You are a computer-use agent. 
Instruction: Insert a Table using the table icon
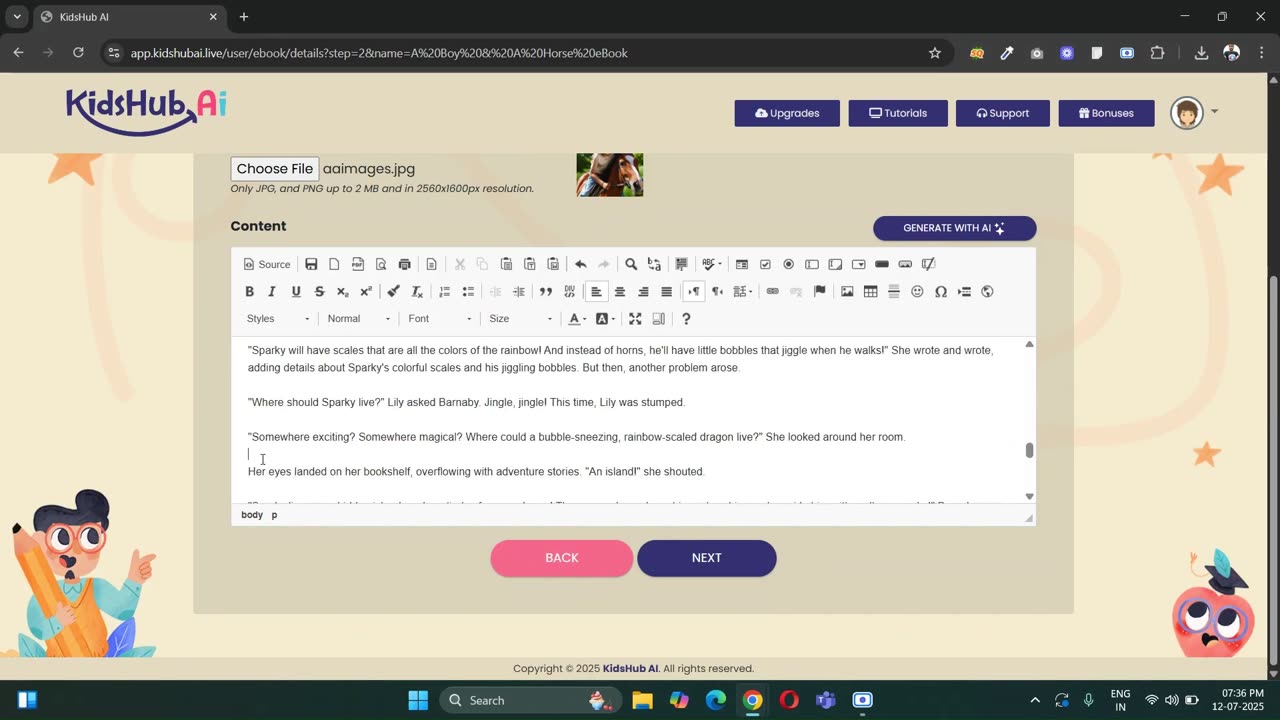pyautogui.click(x=870, y=291)
